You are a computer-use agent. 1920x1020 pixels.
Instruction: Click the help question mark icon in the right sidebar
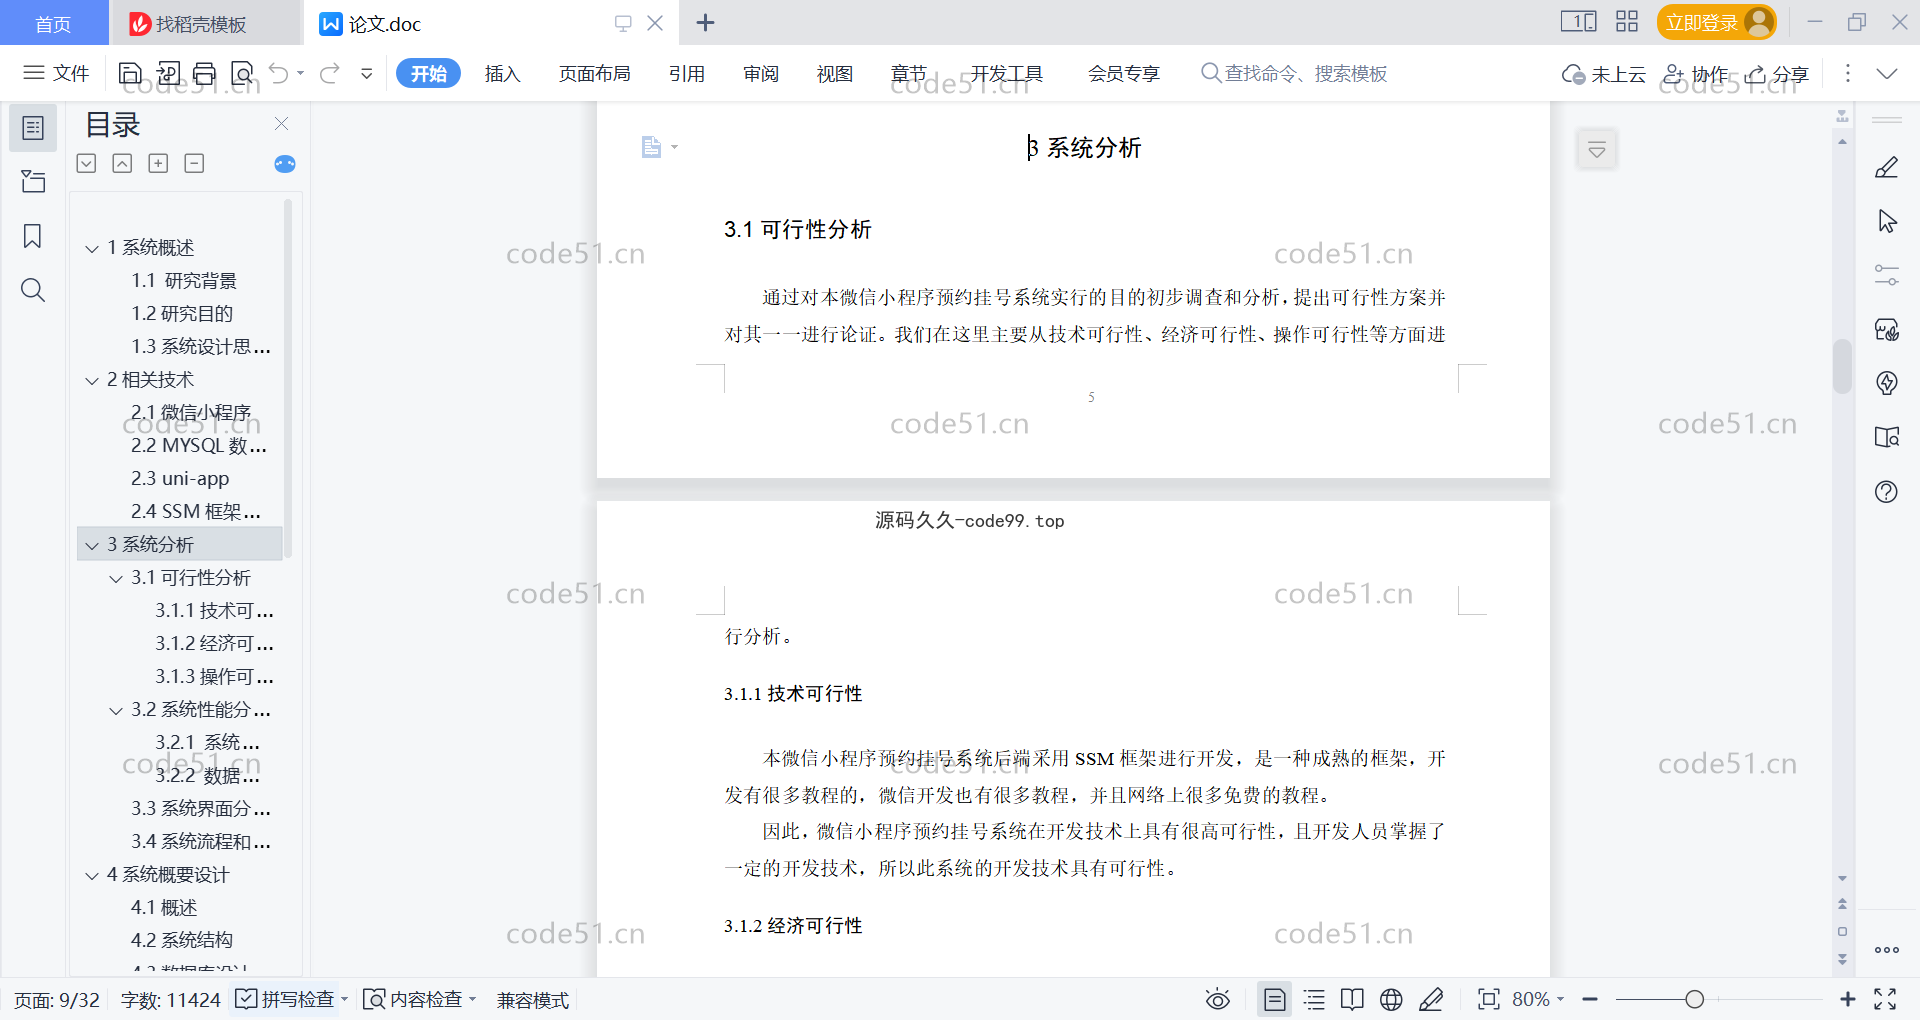pos(1887,491)
